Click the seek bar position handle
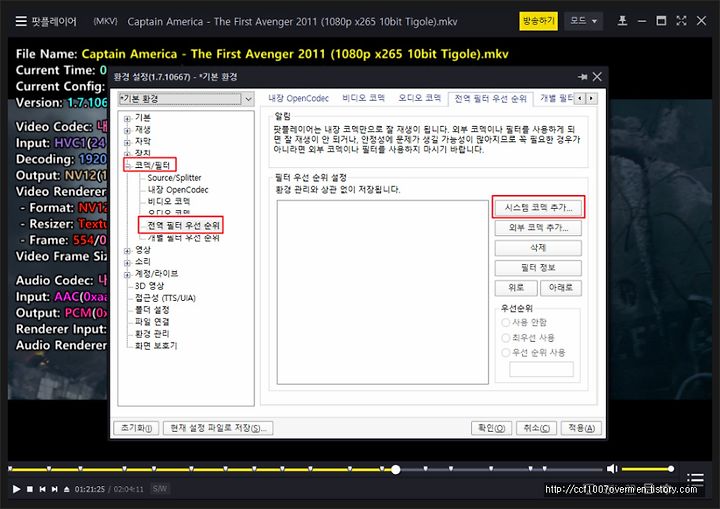Screen dimensions: 720x509 [x=395, y=469]
